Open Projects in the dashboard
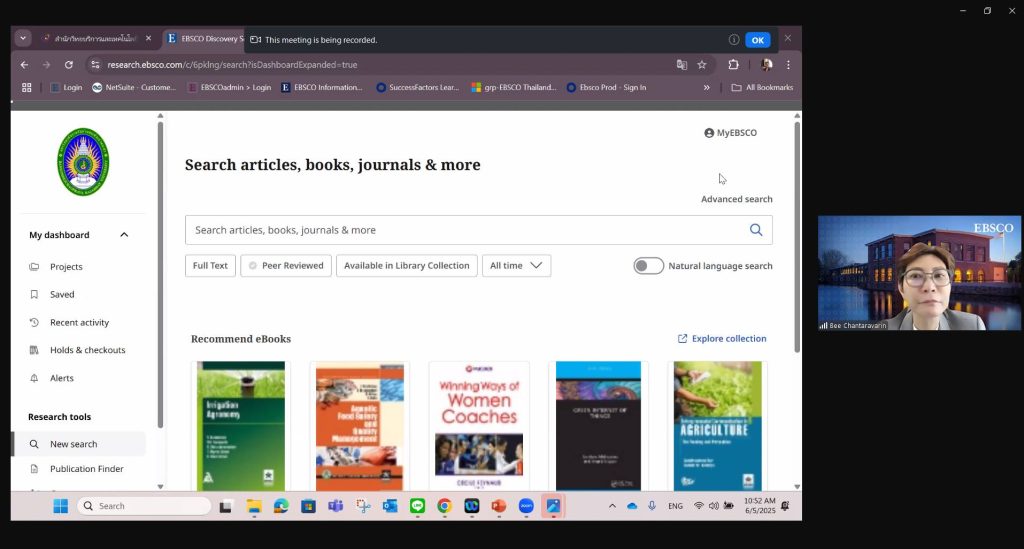This screenshot has height=549, width=1024. click(66, 266)
